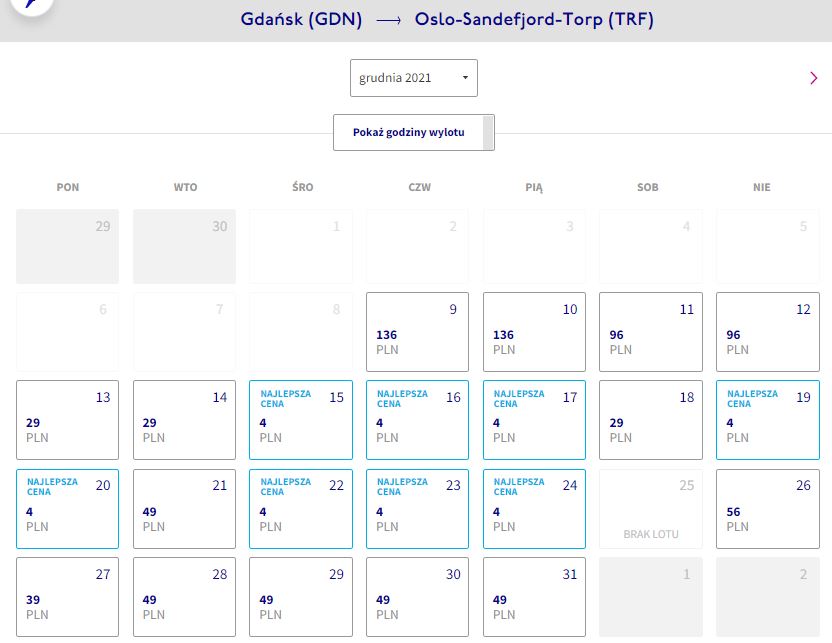The height and width of the screenshot is (643, 832).
Task: Pick December 24 best price flight
Action: 534,509
